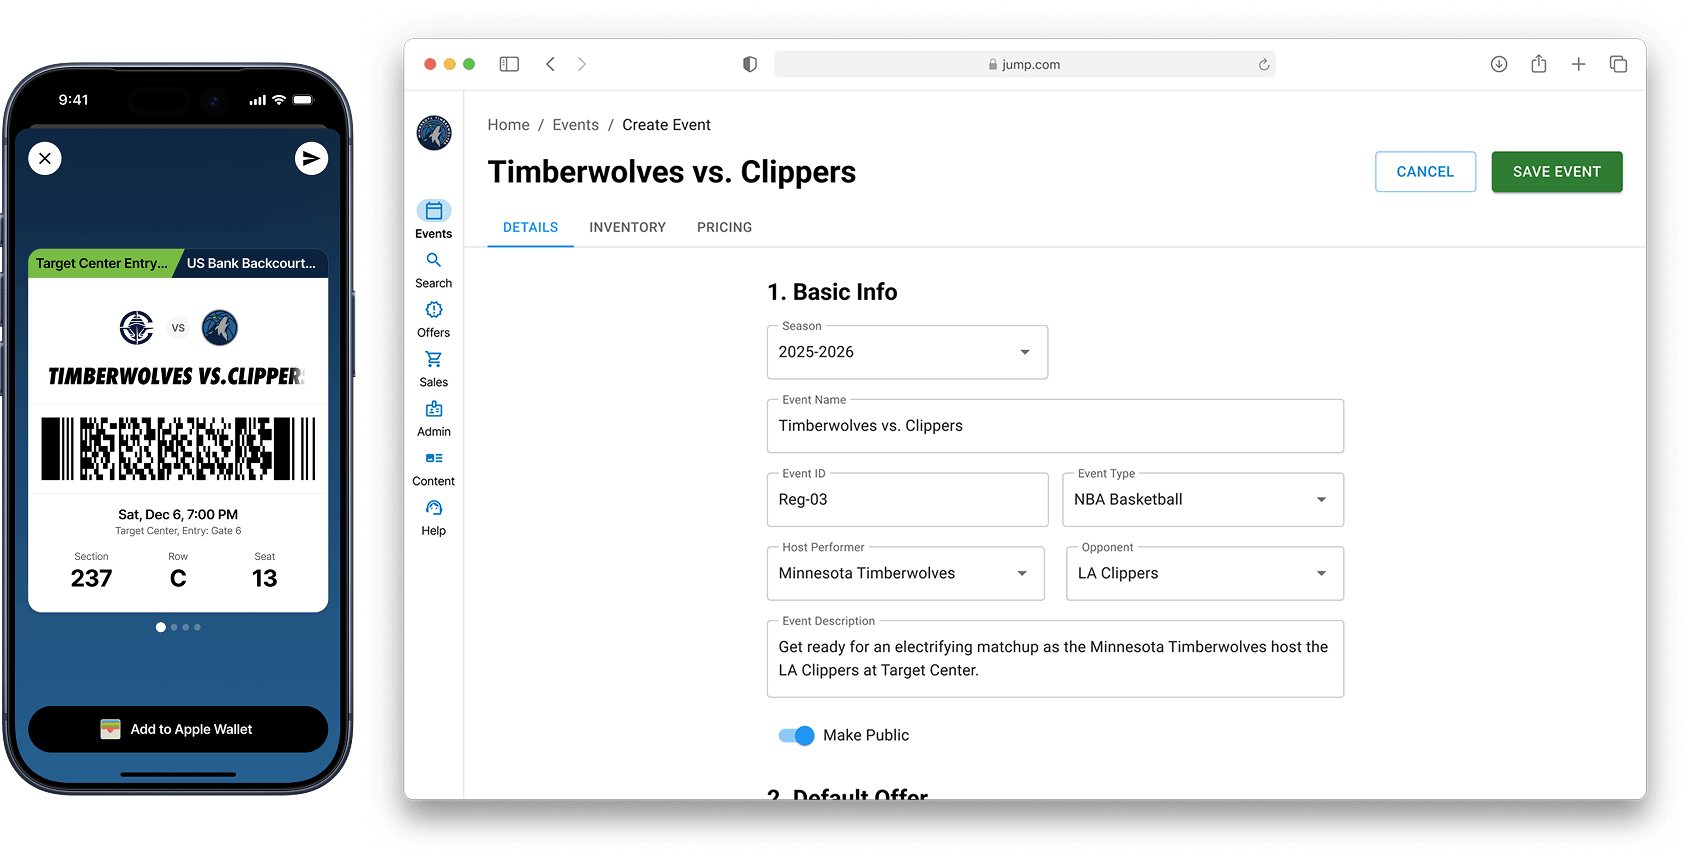Go back with the browser back arrow
This screenshot has height=858, width=1695.
(x=550, y=64)
